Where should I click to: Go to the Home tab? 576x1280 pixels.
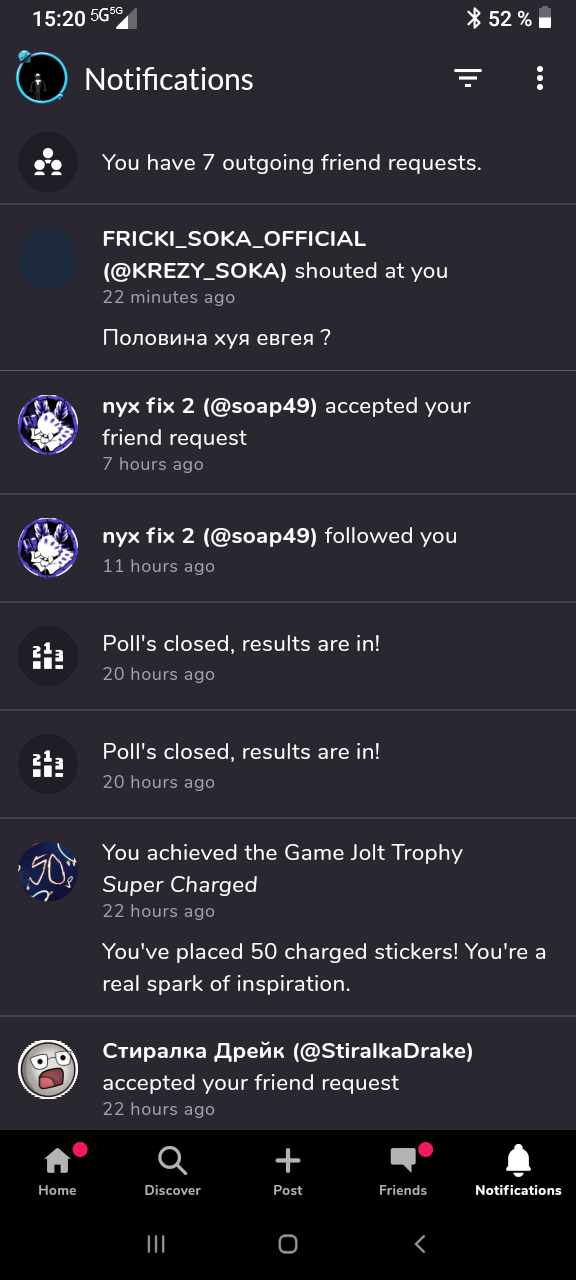[57, 1170]
